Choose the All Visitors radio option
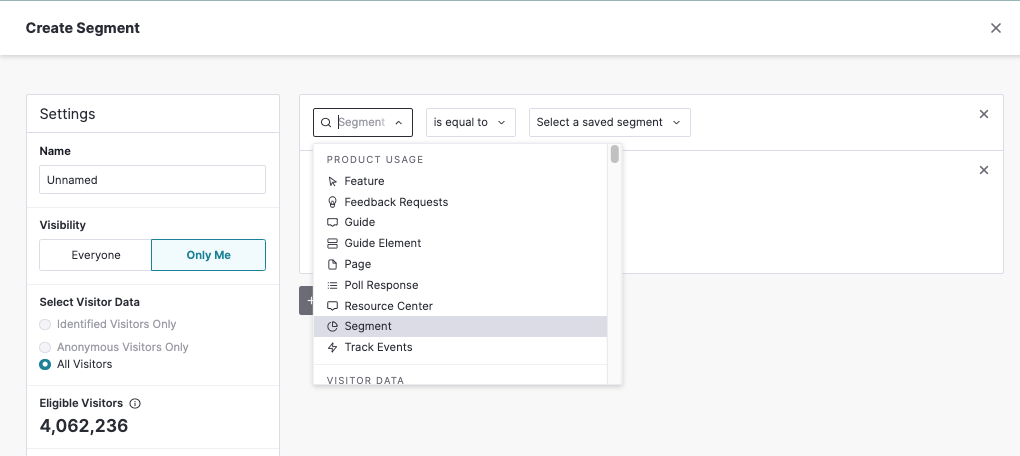 [x=45, y=364]
